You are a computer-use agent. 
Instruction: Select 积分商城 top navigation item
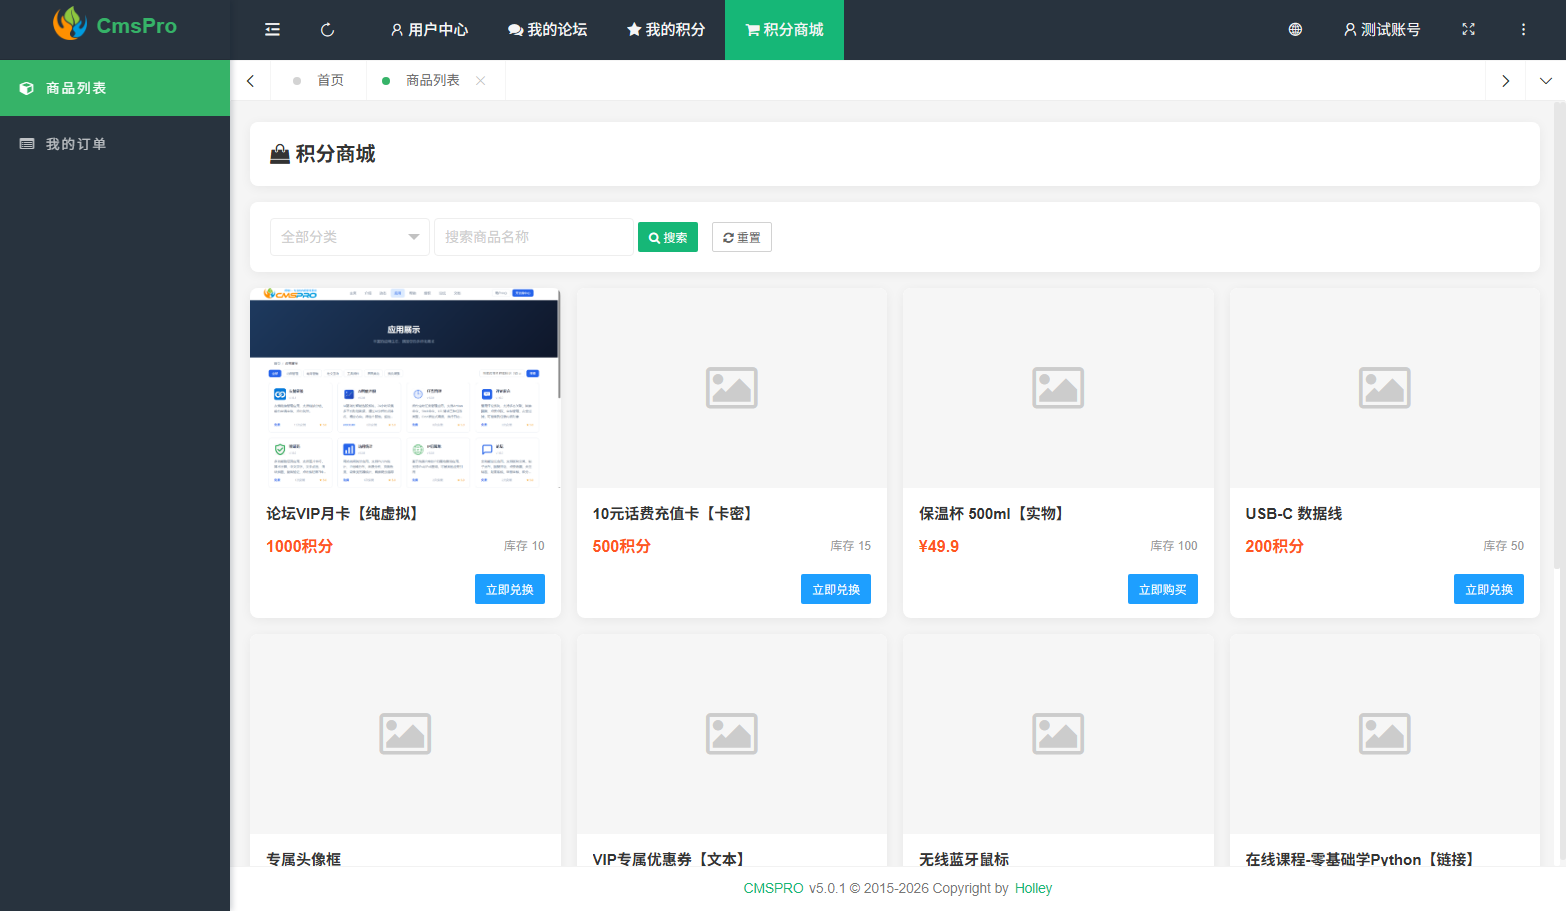pyautogui.click(x=784, y=30)
